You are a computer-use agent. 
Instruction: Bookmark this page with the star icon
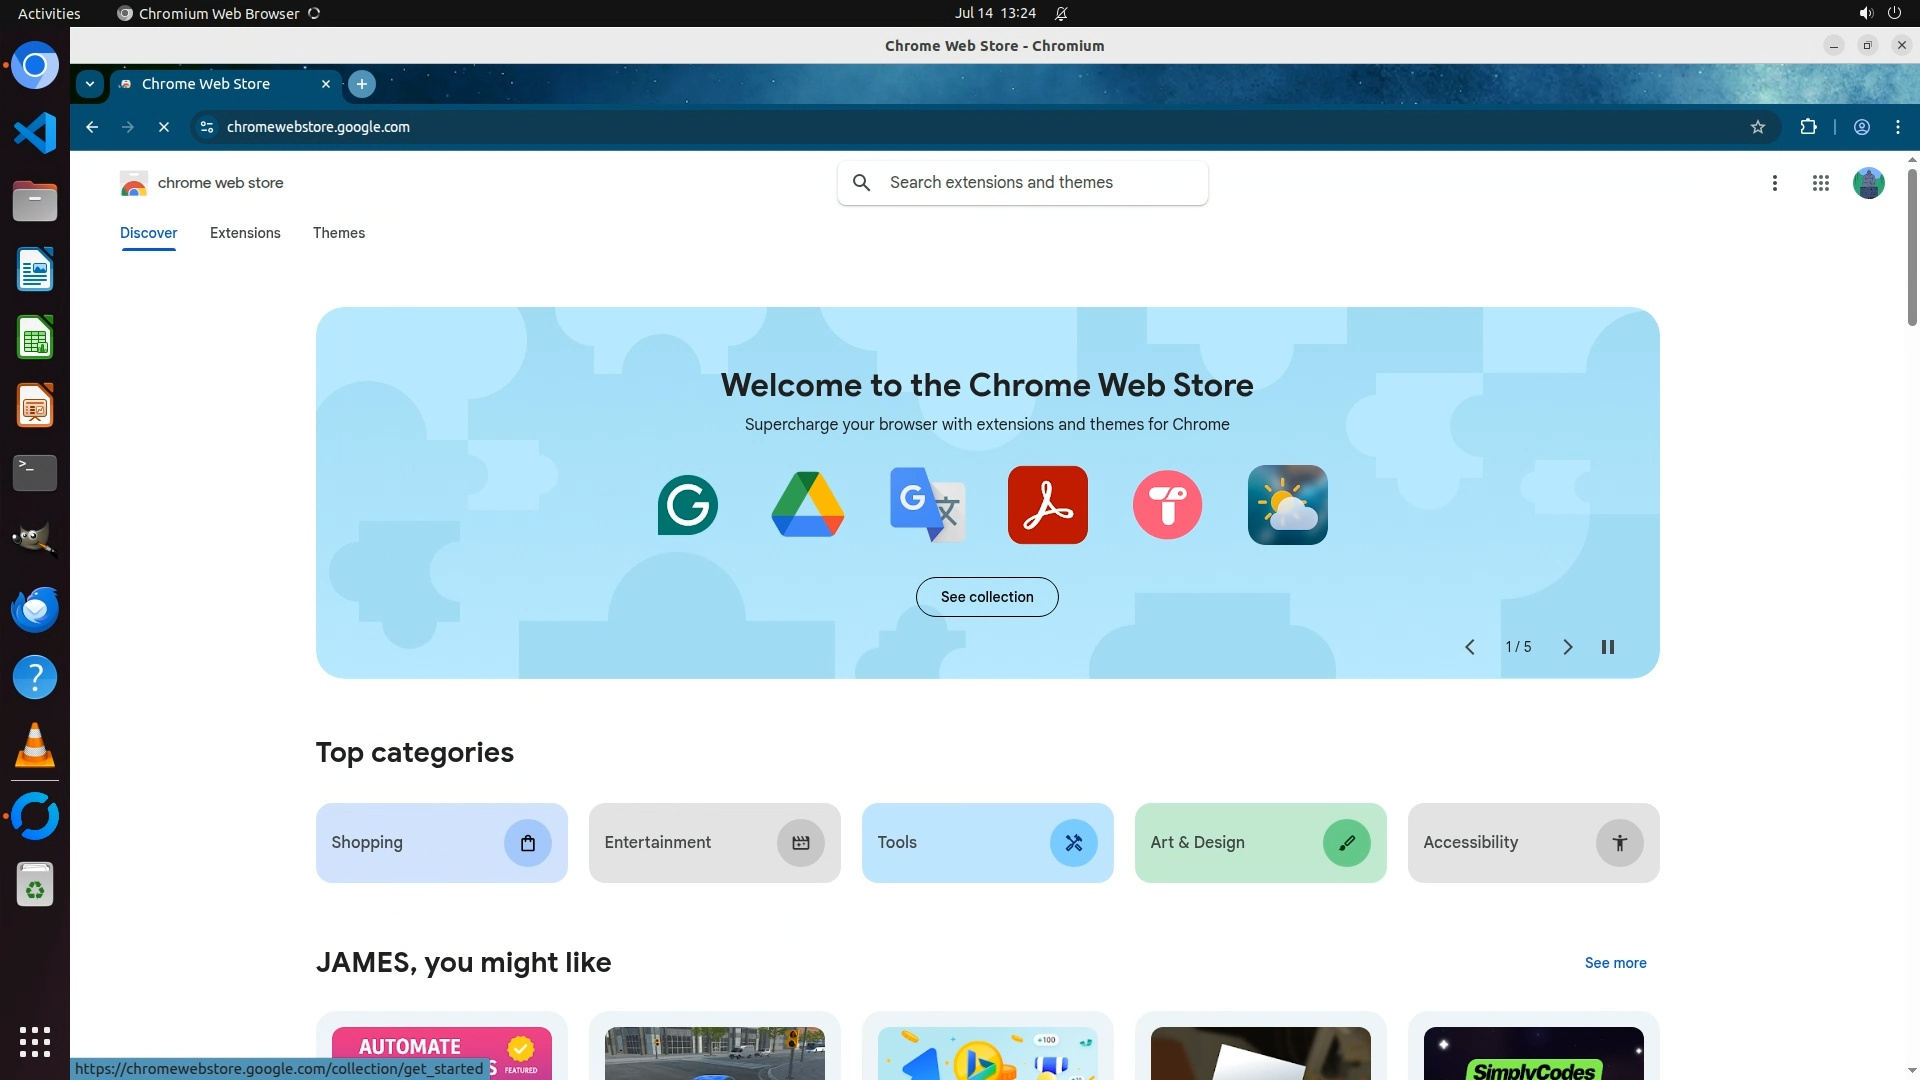pyautogui.click(x=1758, y=127)
